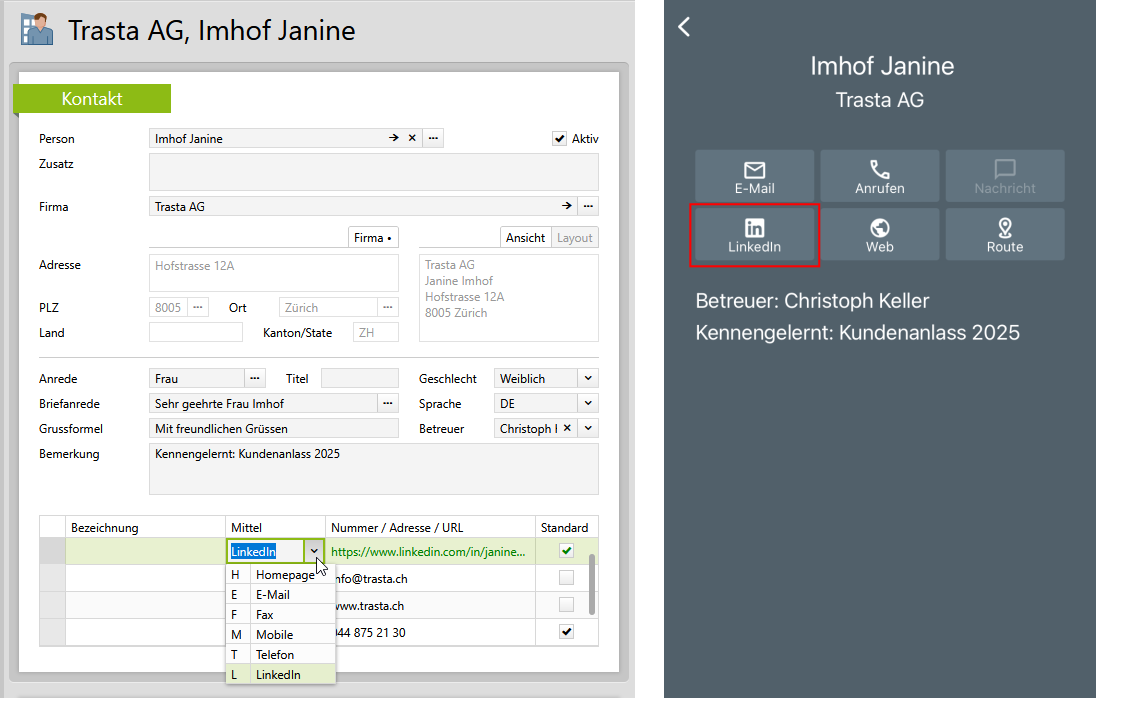Clear the Person field with the X icon

point(412,138)
